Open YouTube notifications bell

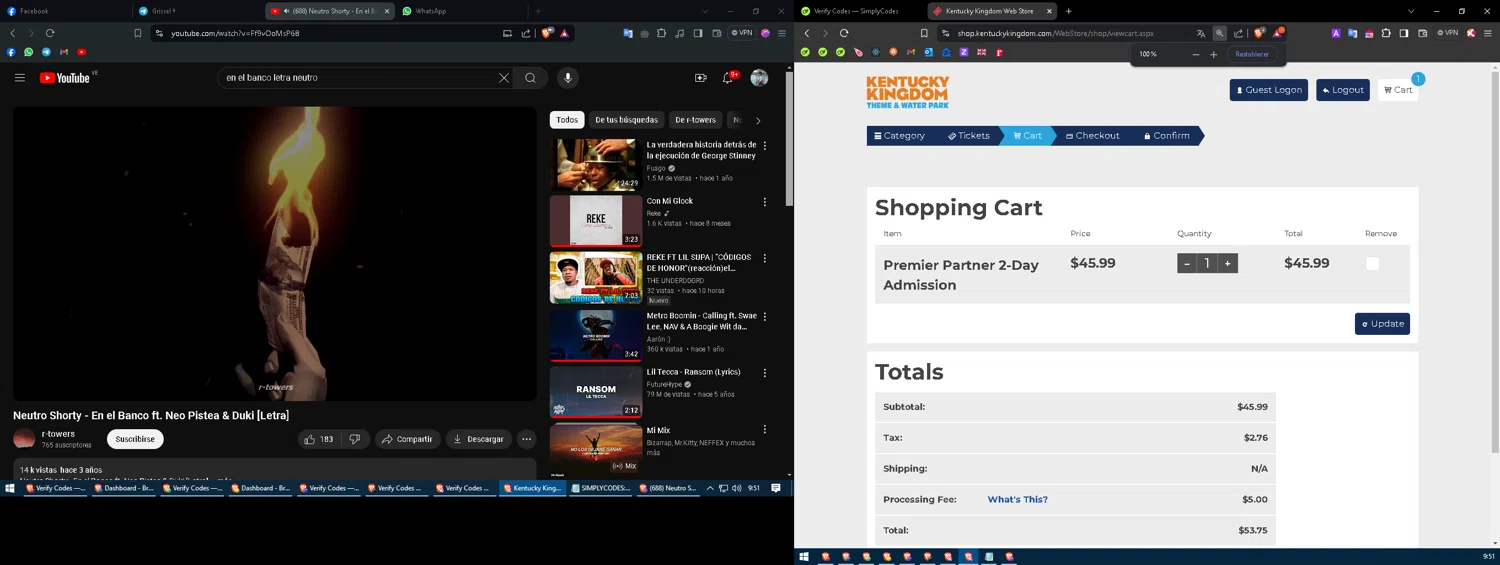click(x=728, y=78)
